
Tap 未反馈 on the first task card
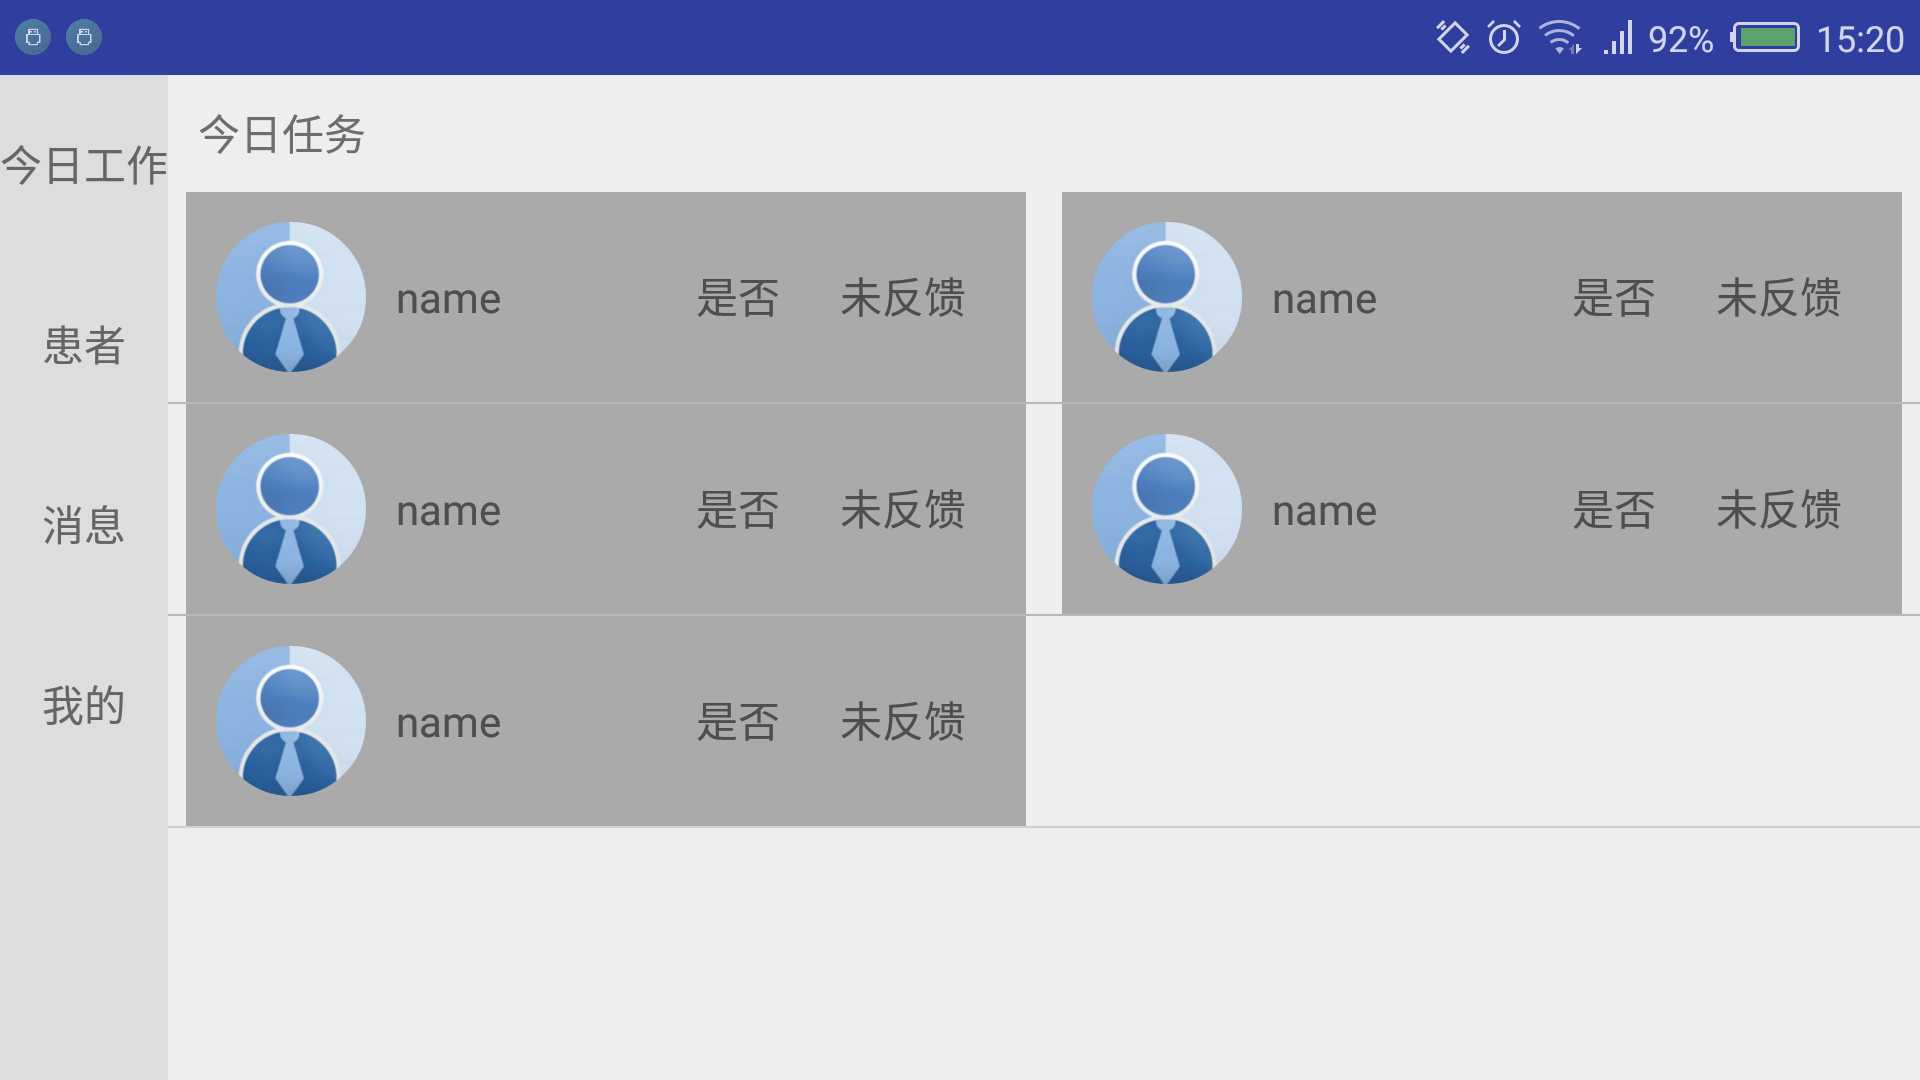pyautogui.click(x=901, y=297)
